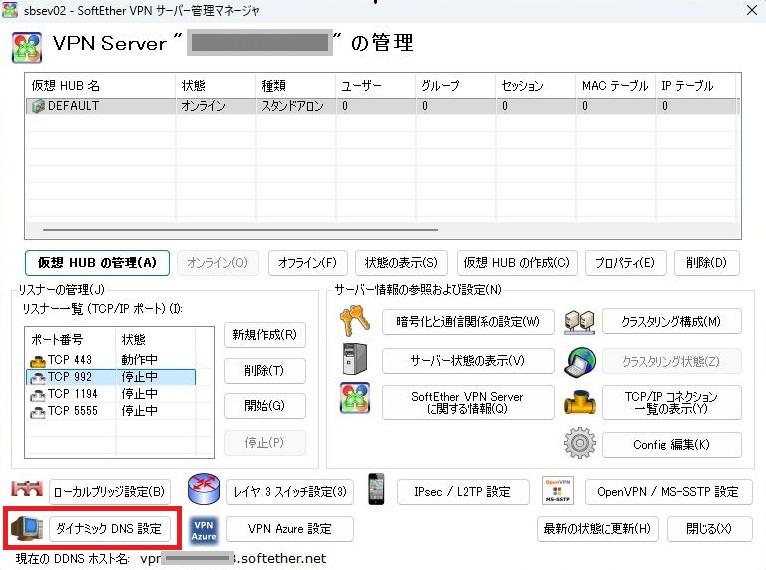
Task: Click the 仮想 HUB 名 column header
Action: [x=100, y=86]
